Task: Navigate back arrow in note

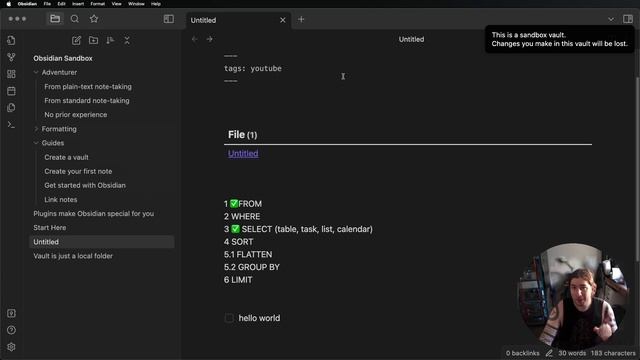Action: [195, 39]
